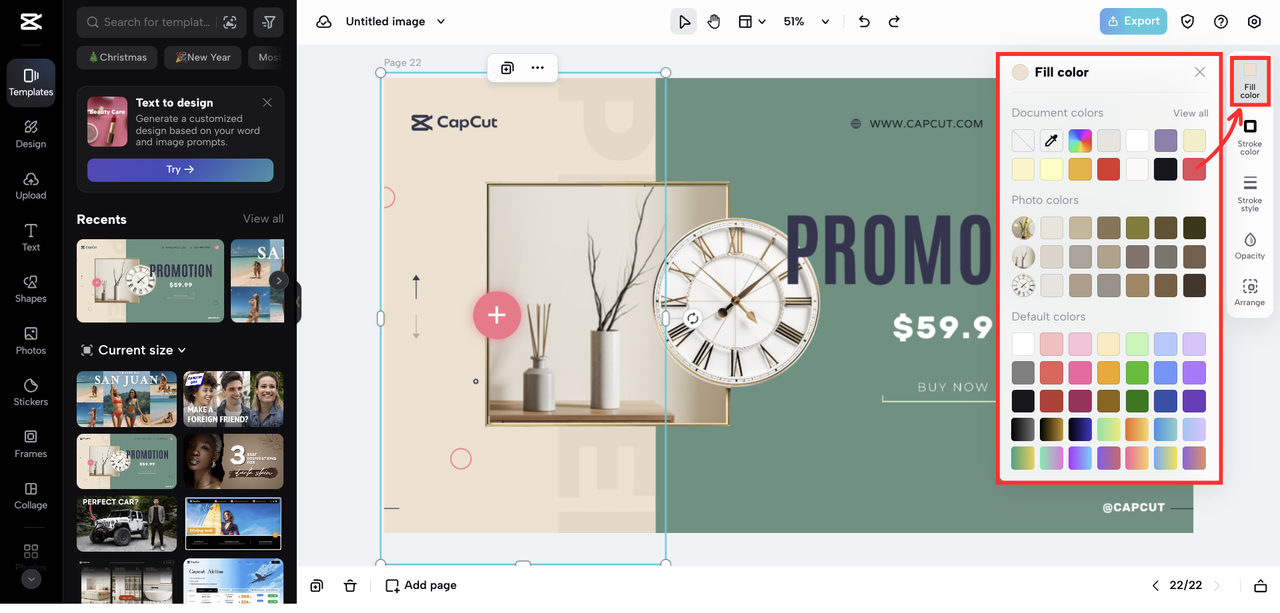Image resolution: width=1280 pixels, height=613 pixels.
Task: Open the Text sidebar tab
Action: click(x=31, y=238)
